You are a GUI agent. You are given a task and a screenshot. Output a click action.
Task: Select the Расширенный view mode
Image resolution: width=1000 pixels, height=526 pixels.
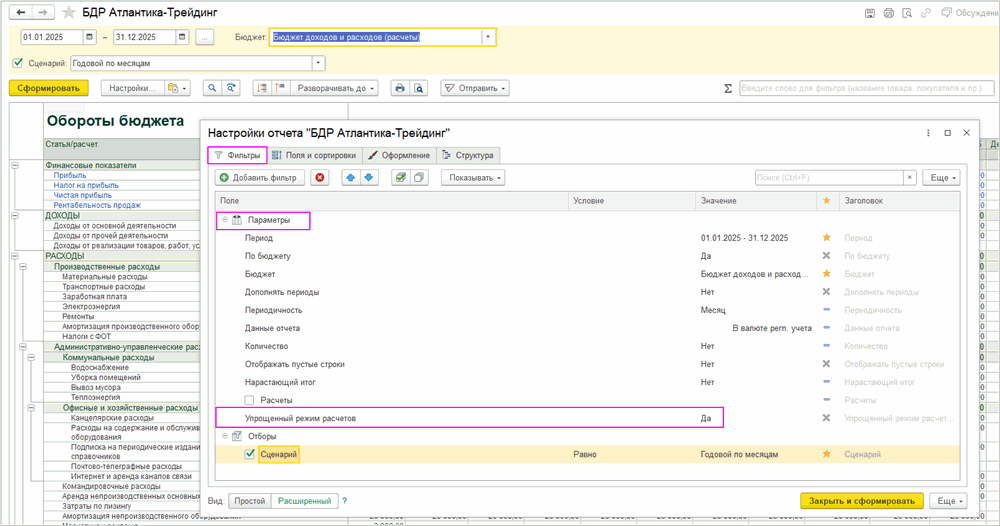304,501
